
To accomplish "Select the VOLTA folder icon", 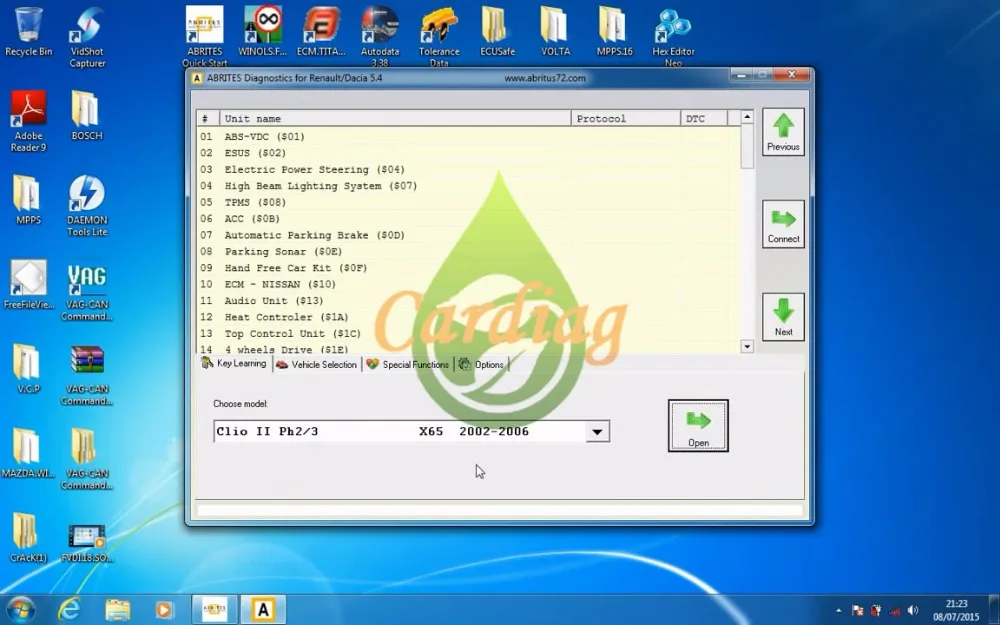I will click(x=555, y=32).
